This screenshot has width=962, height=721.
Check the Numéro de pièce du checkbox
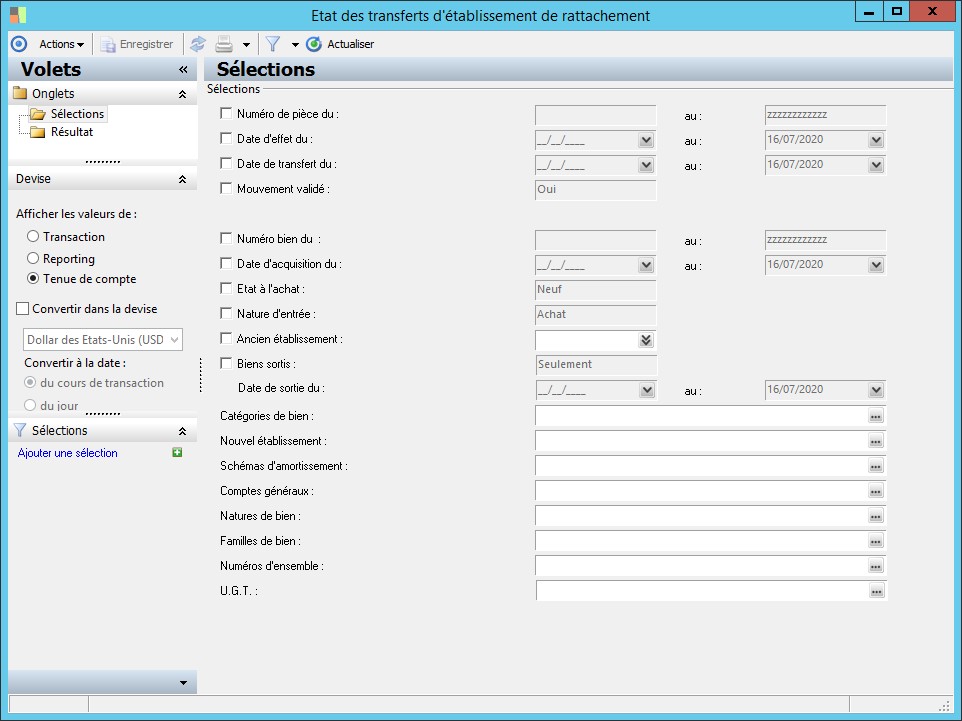(x=226, y=114)
